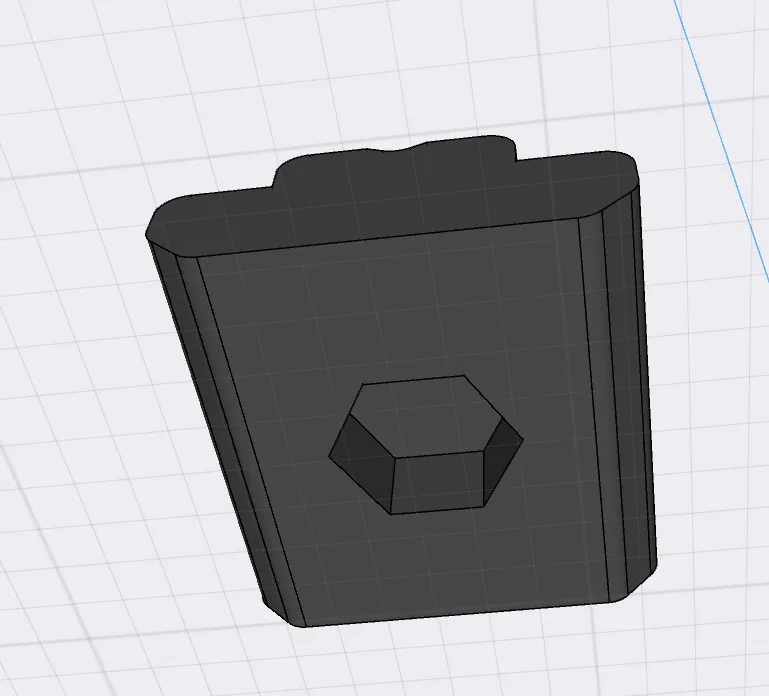
Task: Pick the hexagon's right angled wall face
Action: click(503, 454)
